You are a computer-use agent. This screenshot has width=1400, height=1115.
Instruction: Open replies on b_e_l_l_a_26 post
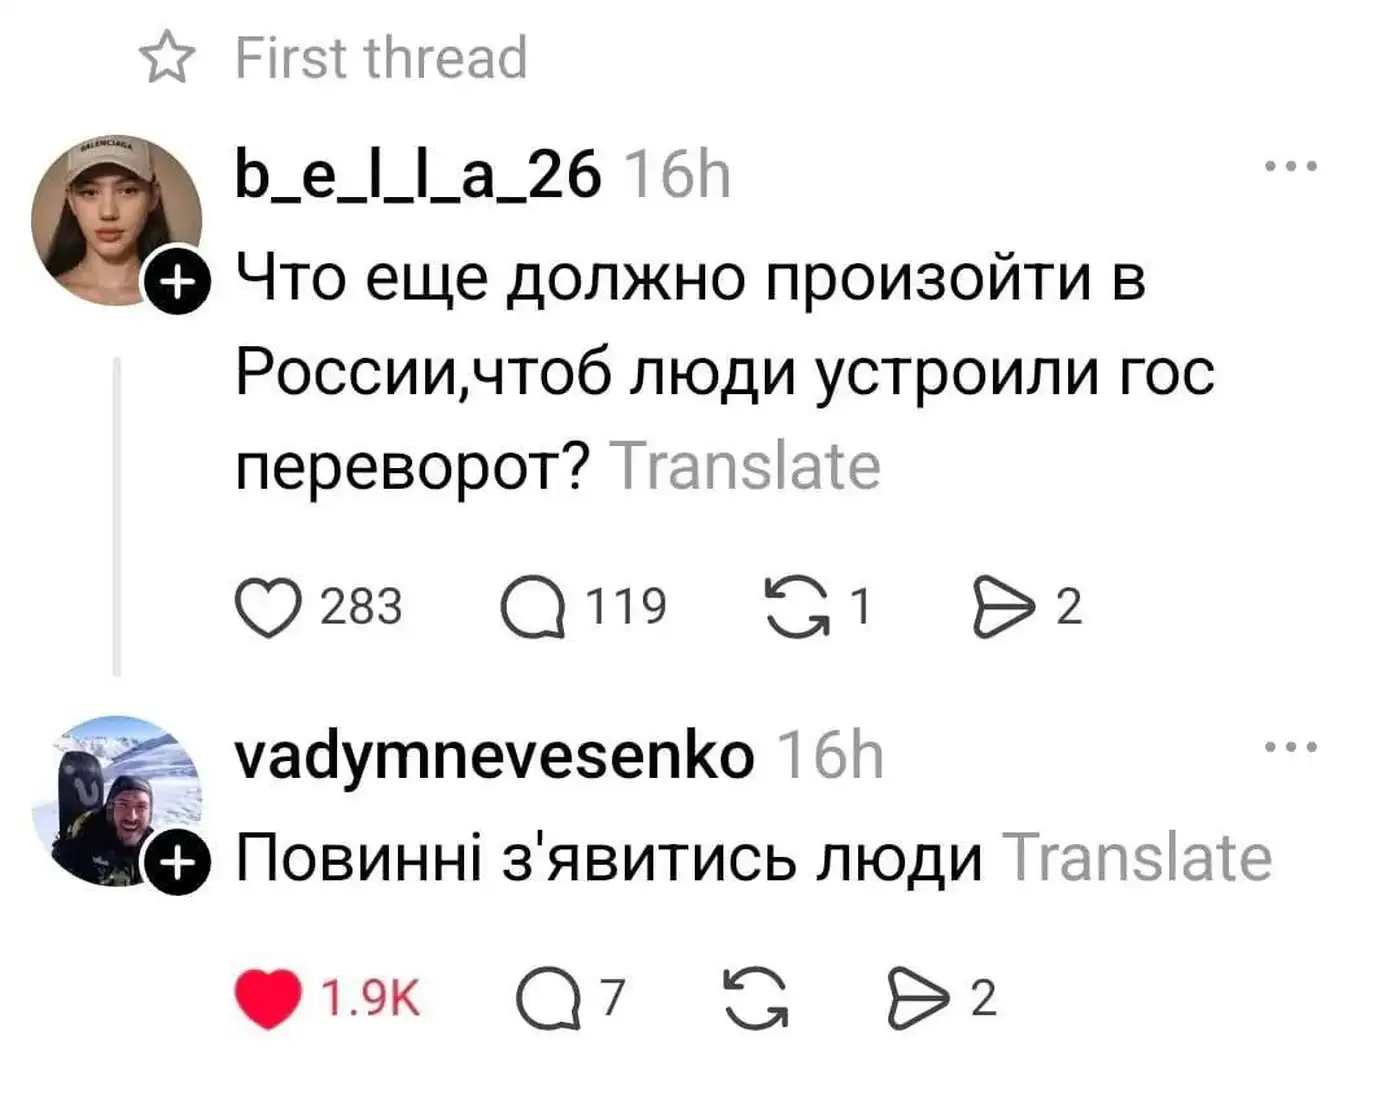pyautogui.click(x=533, y=607)
